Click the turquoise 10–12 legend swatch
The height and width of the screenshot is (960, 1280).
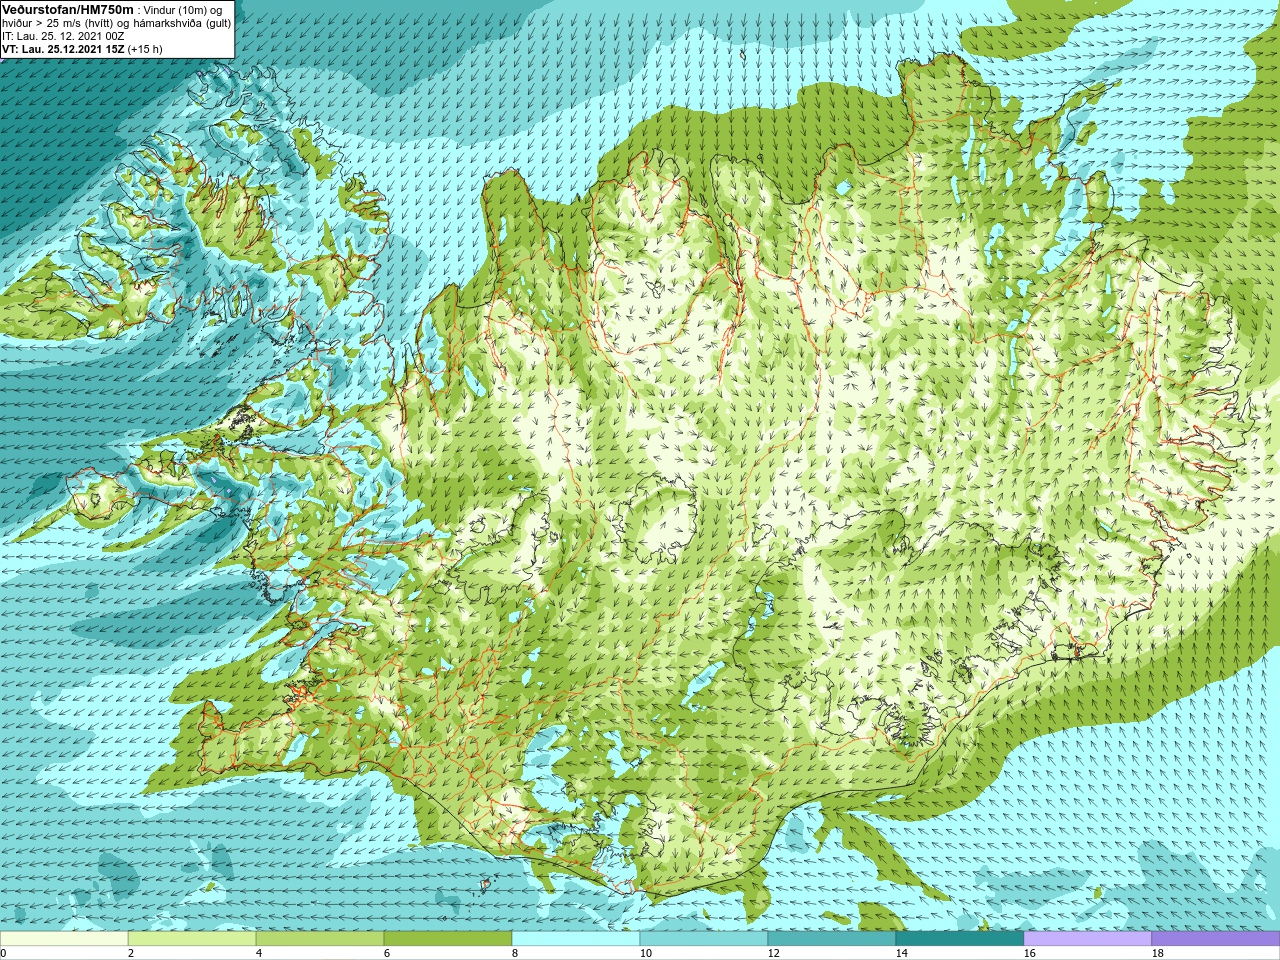point(704,939)
